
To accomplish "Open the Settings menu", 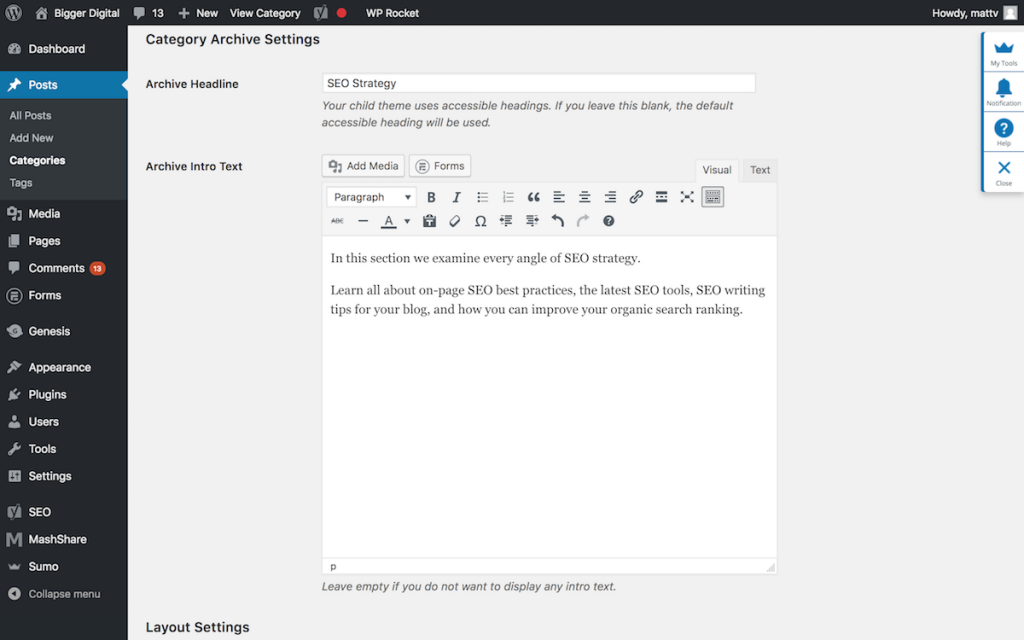I will pos(64,476).
